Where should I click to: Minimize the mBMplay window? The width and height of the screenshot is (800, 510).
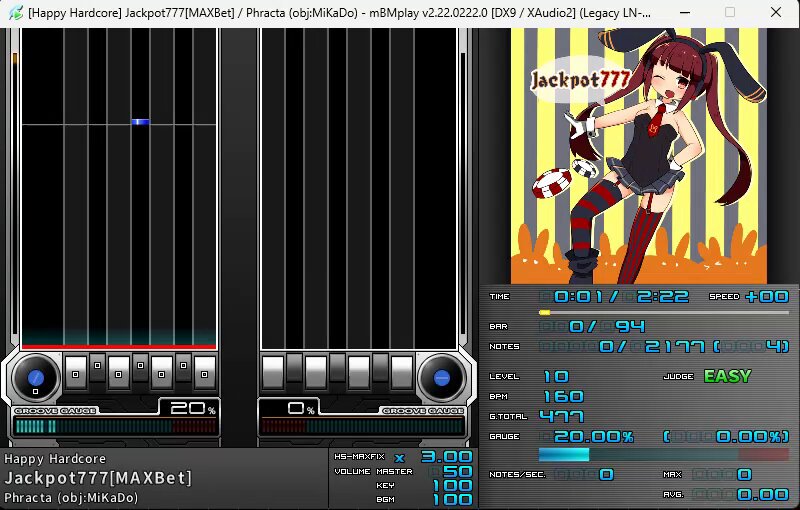tap(684, 12)
